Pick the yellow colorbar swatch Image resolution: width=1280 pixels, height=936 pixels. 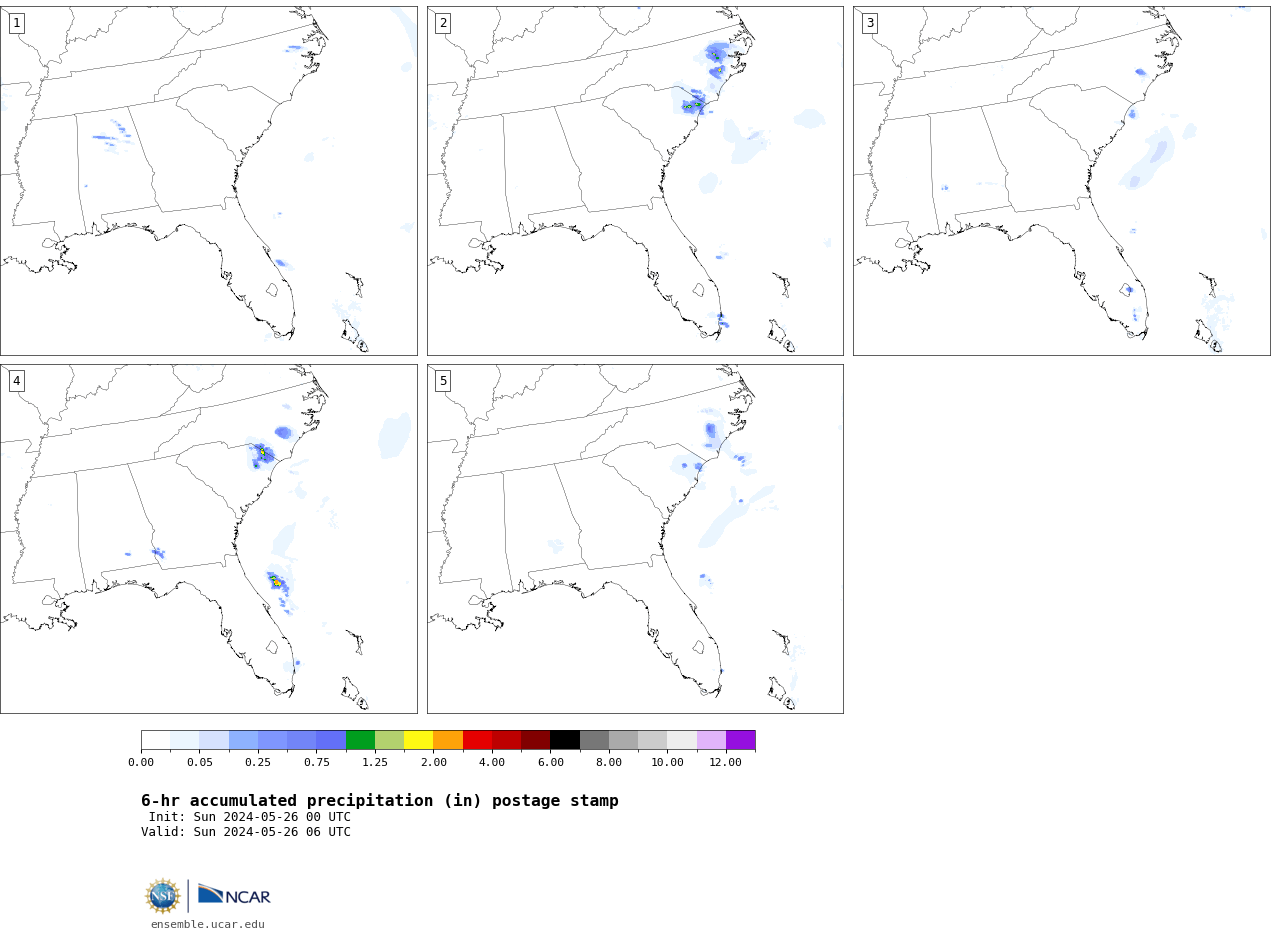pyautogui.click(x=419, y=740)
